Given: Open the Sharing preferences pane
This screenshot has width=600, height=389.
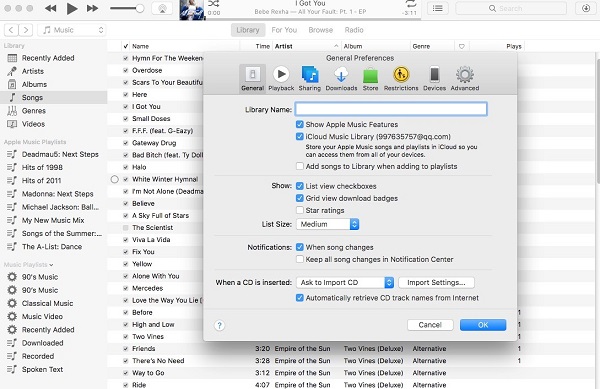Looking at the screenshot, I should 310,78.
